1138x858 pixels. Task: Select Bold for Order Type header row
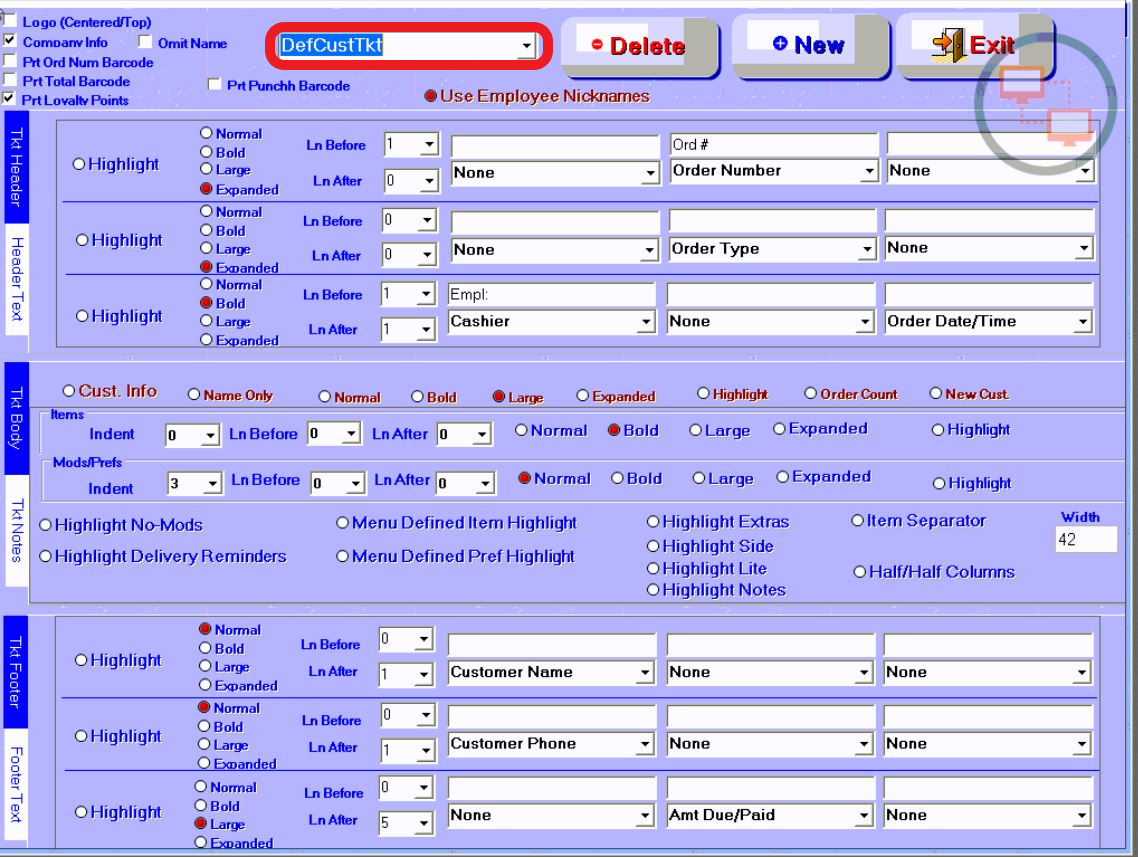point(206,231)
